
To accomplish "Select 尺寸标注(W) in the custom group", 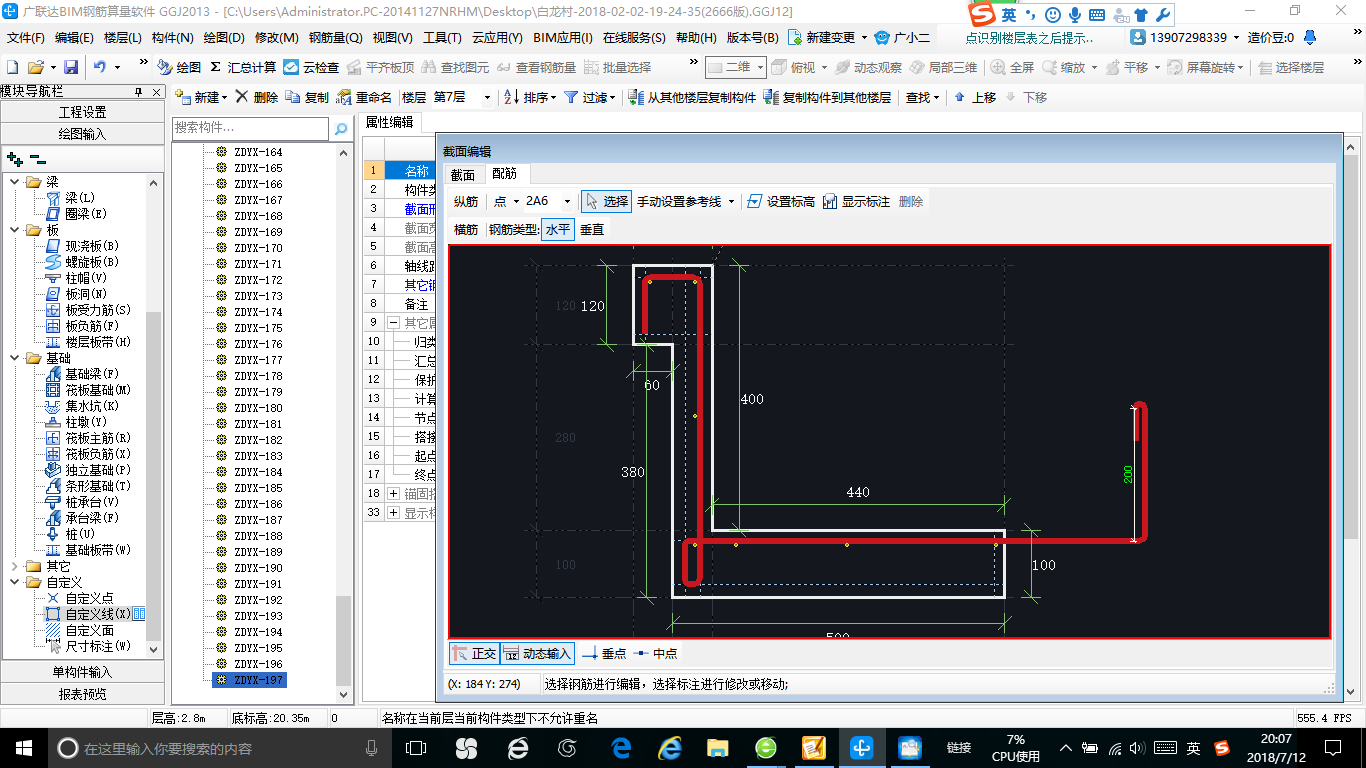I will (x=89, y=646).
